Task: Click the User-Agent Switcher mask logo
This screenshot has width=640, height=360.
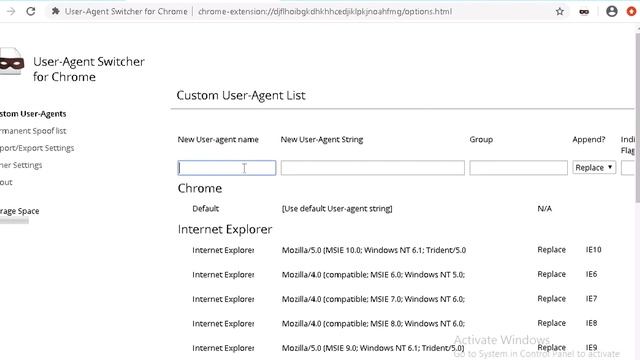Action: [11, 62]
